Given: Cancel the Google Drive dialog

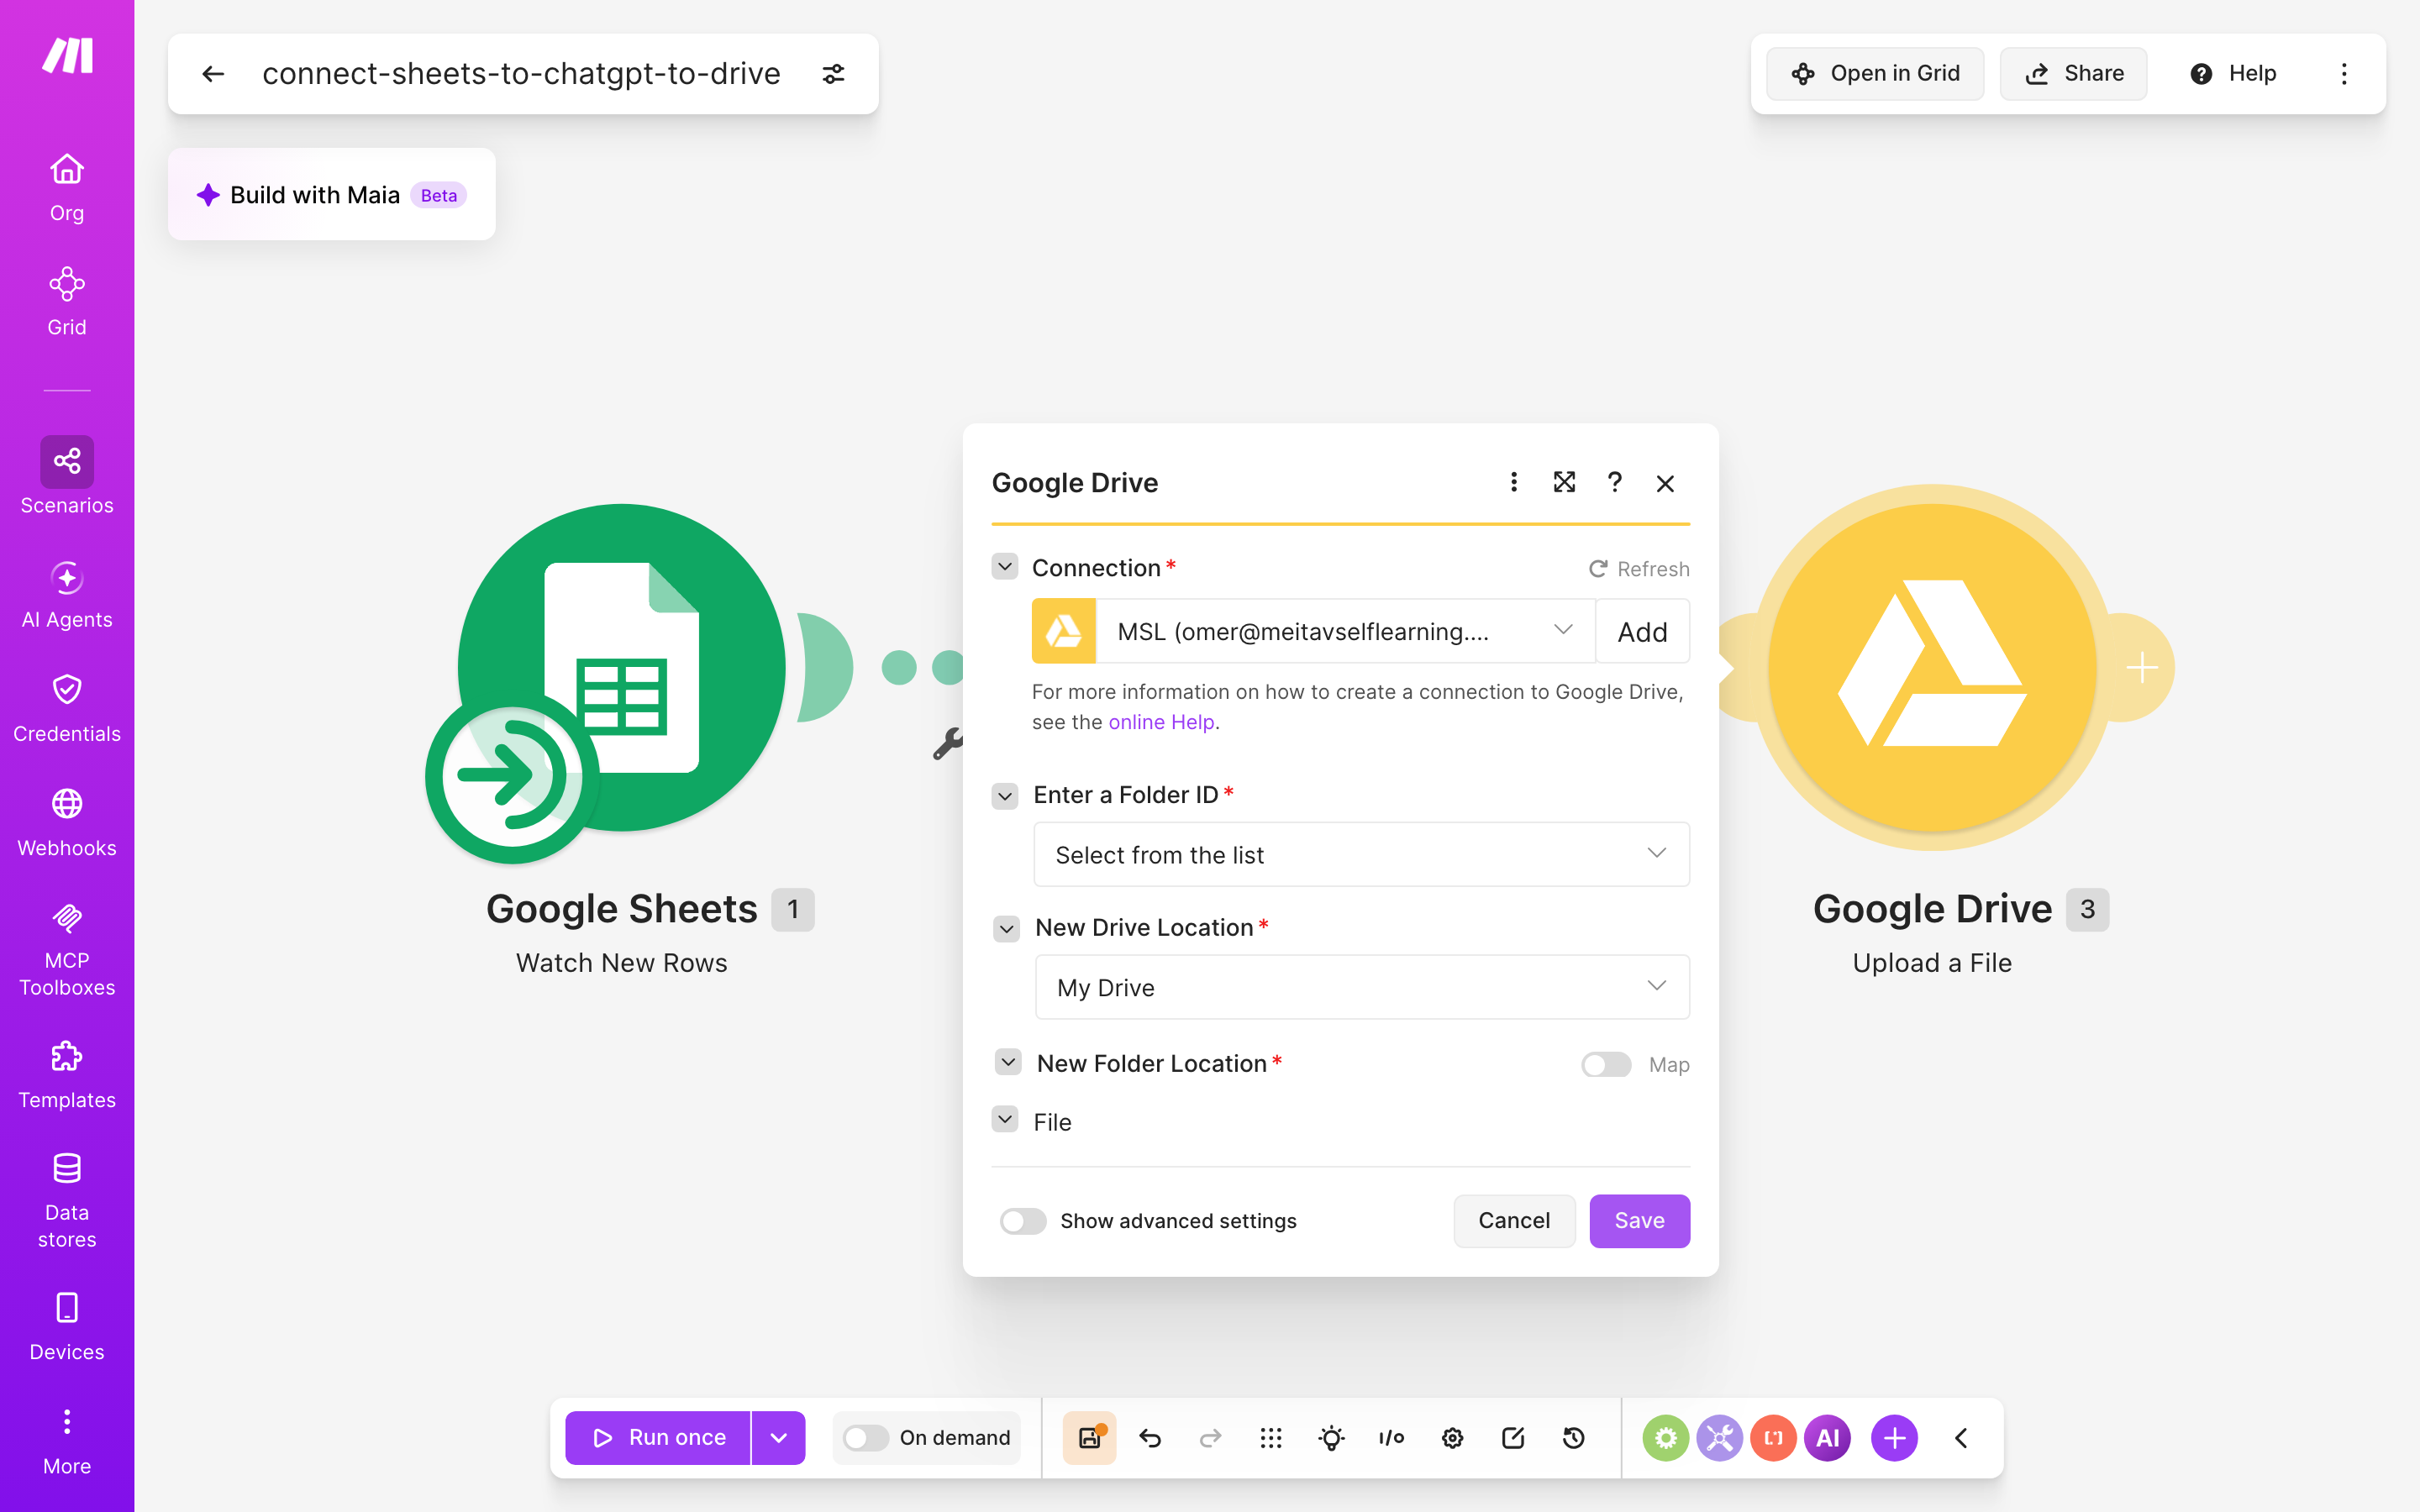Looking at the screenshot, I should tap(1514, 1221).
